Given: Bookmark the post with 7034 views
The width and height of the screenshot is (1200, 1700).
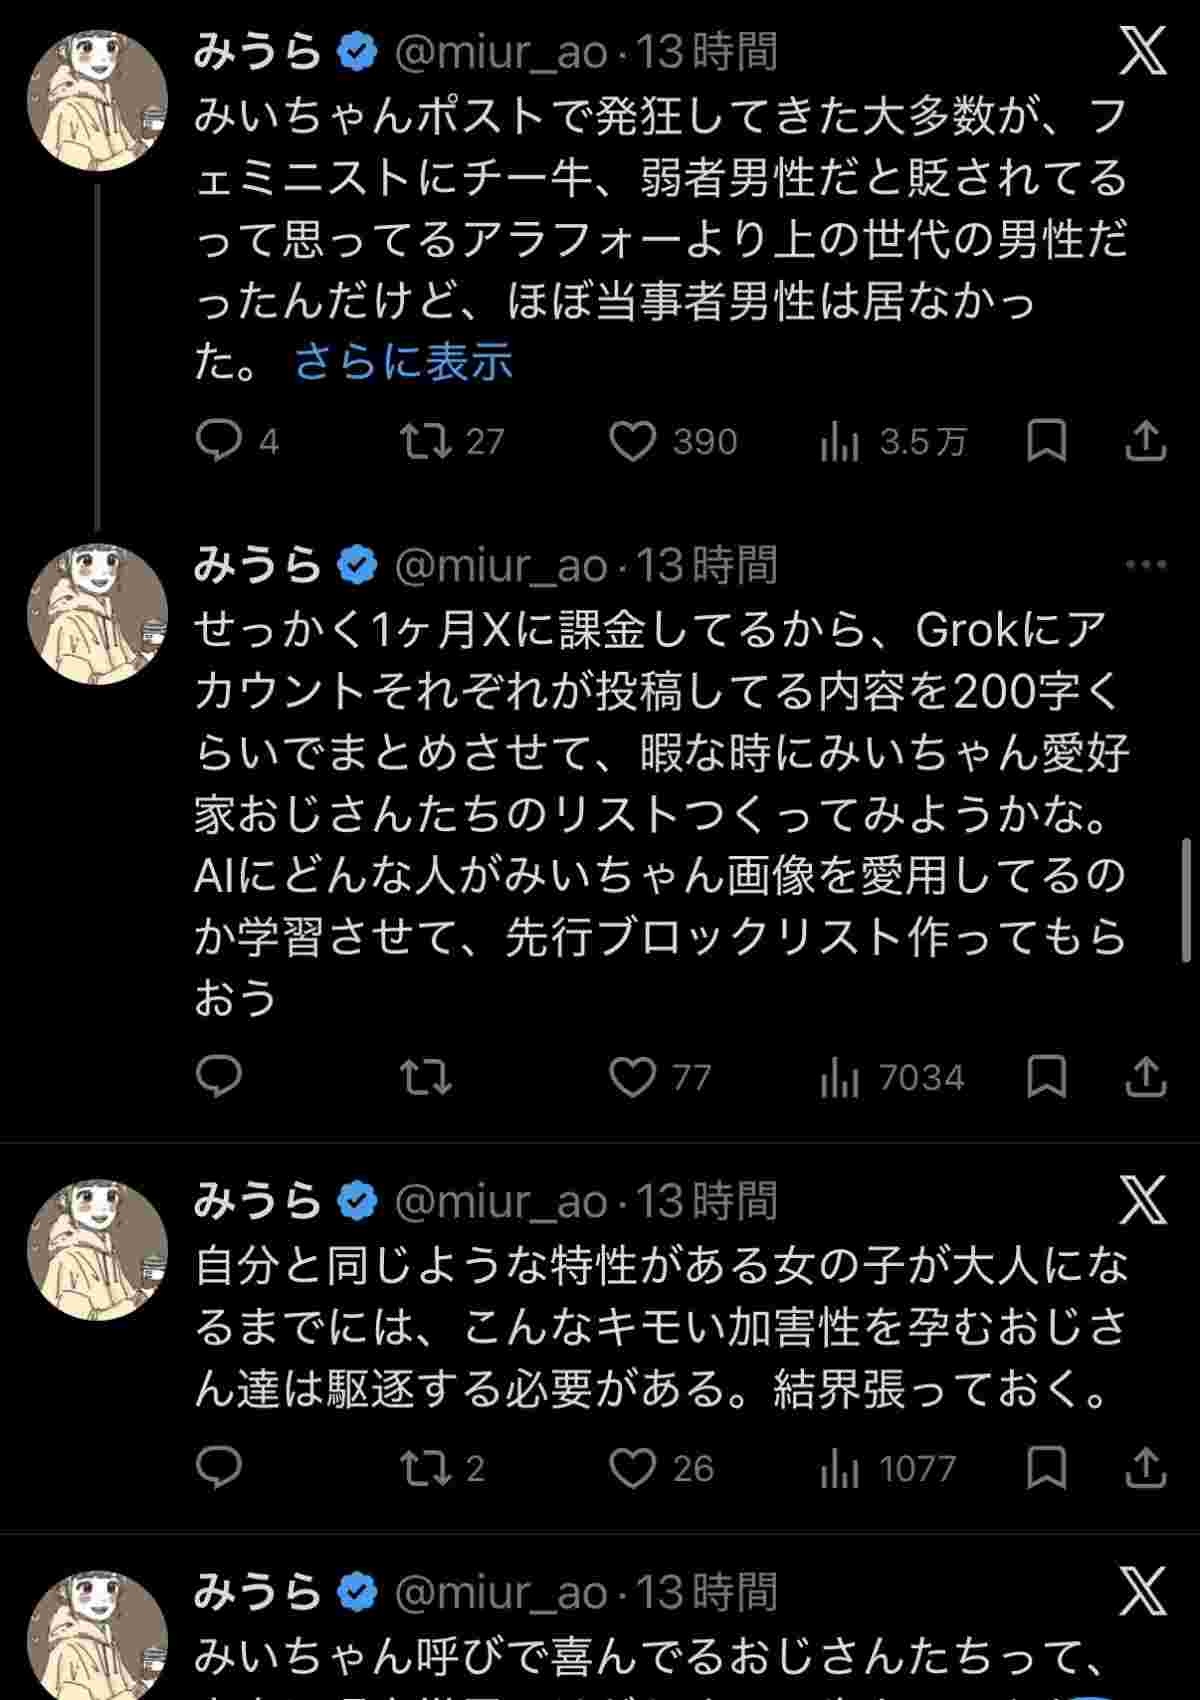Looking at the screenshot, I should (1047, 1077).
